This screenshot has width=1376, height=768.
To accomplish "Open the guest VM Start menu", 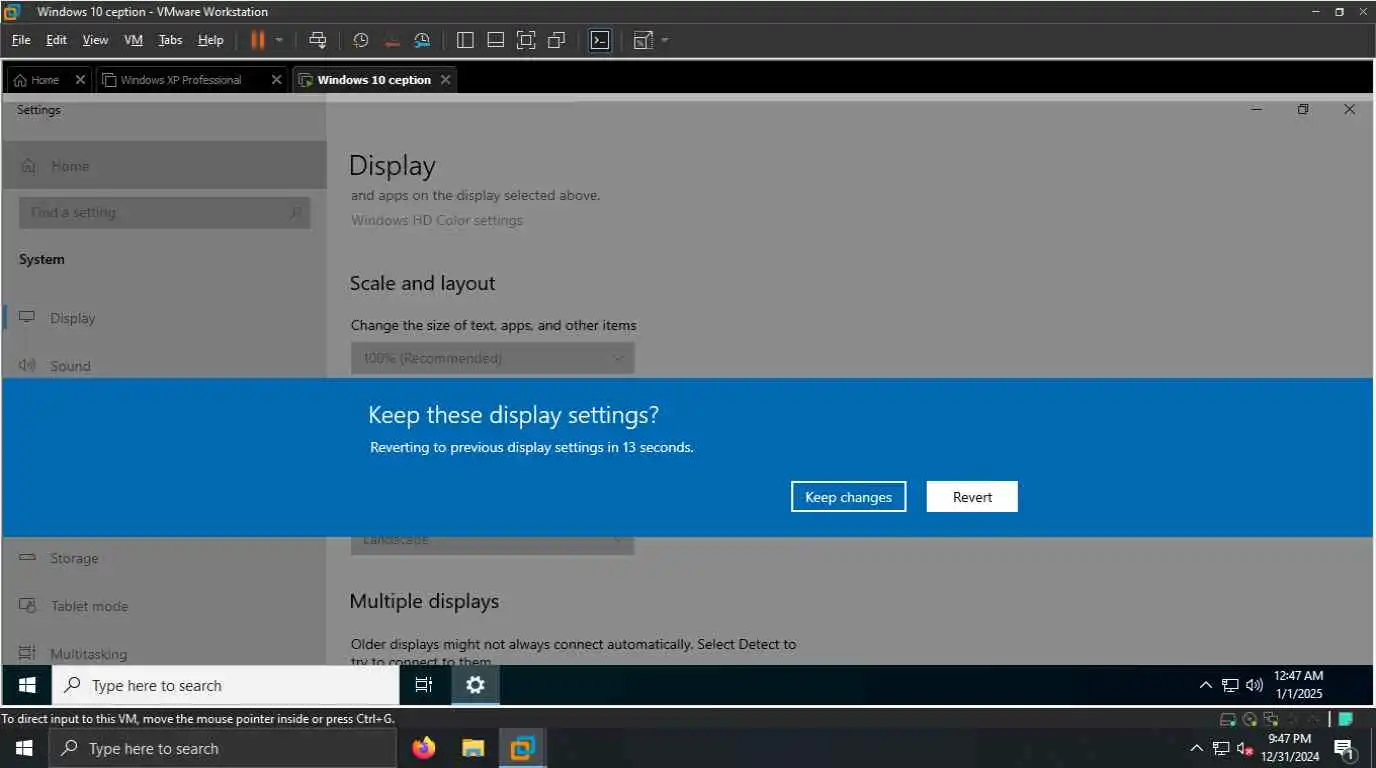I will pos(27,685).
